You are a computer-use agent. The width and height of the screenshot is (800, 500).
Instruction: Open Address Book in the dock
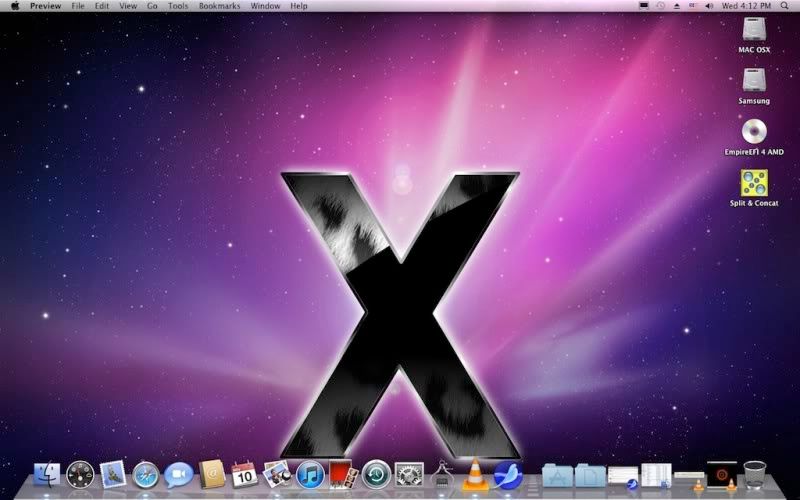click(x=212, y=474)
